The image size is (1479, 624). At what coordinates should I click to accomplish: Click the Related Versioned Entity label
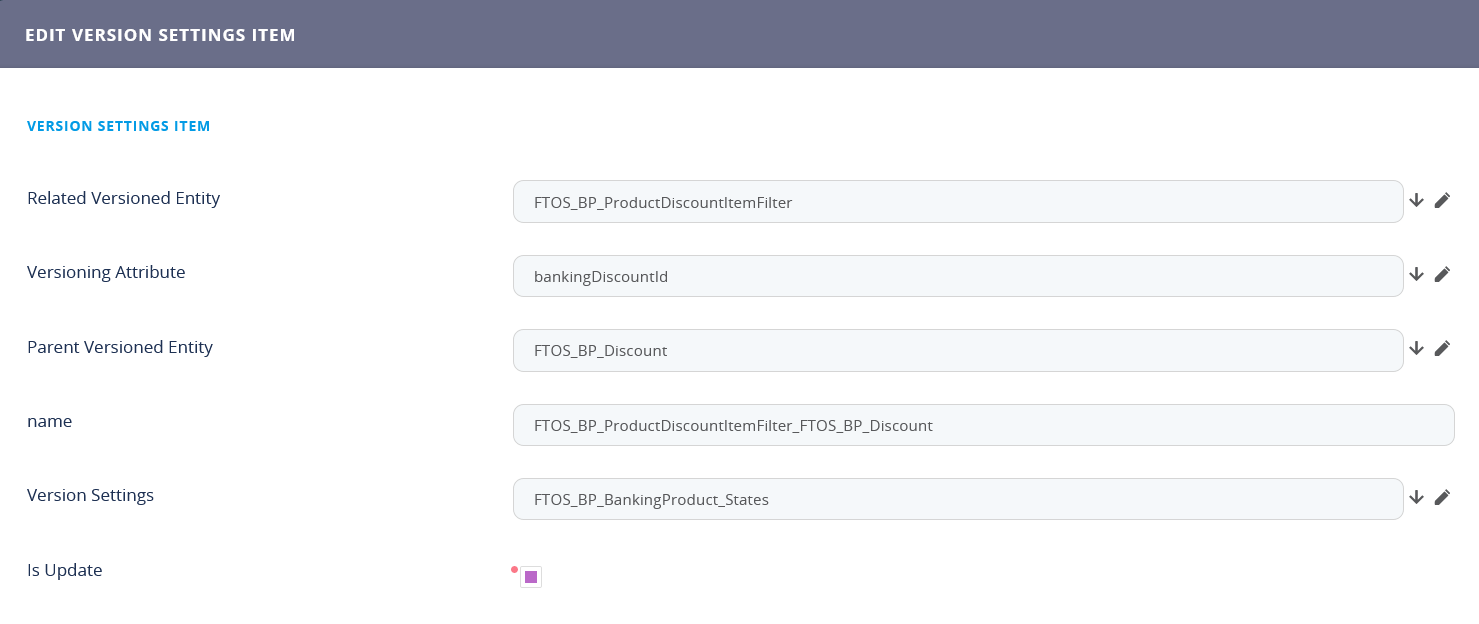coord(123,198)
